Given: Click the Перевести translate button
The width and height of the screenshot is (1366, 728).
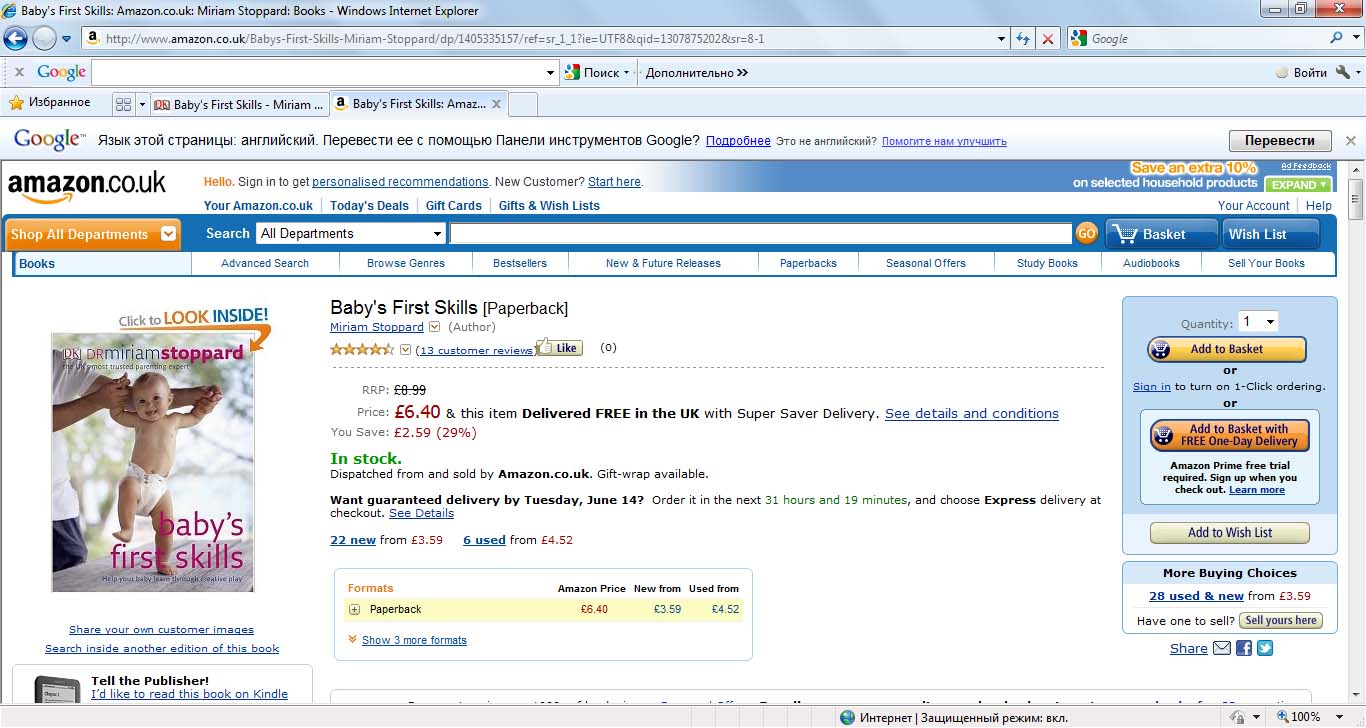Looking at the screenshot, I should pyautogui.click(x=1280, y=141).
